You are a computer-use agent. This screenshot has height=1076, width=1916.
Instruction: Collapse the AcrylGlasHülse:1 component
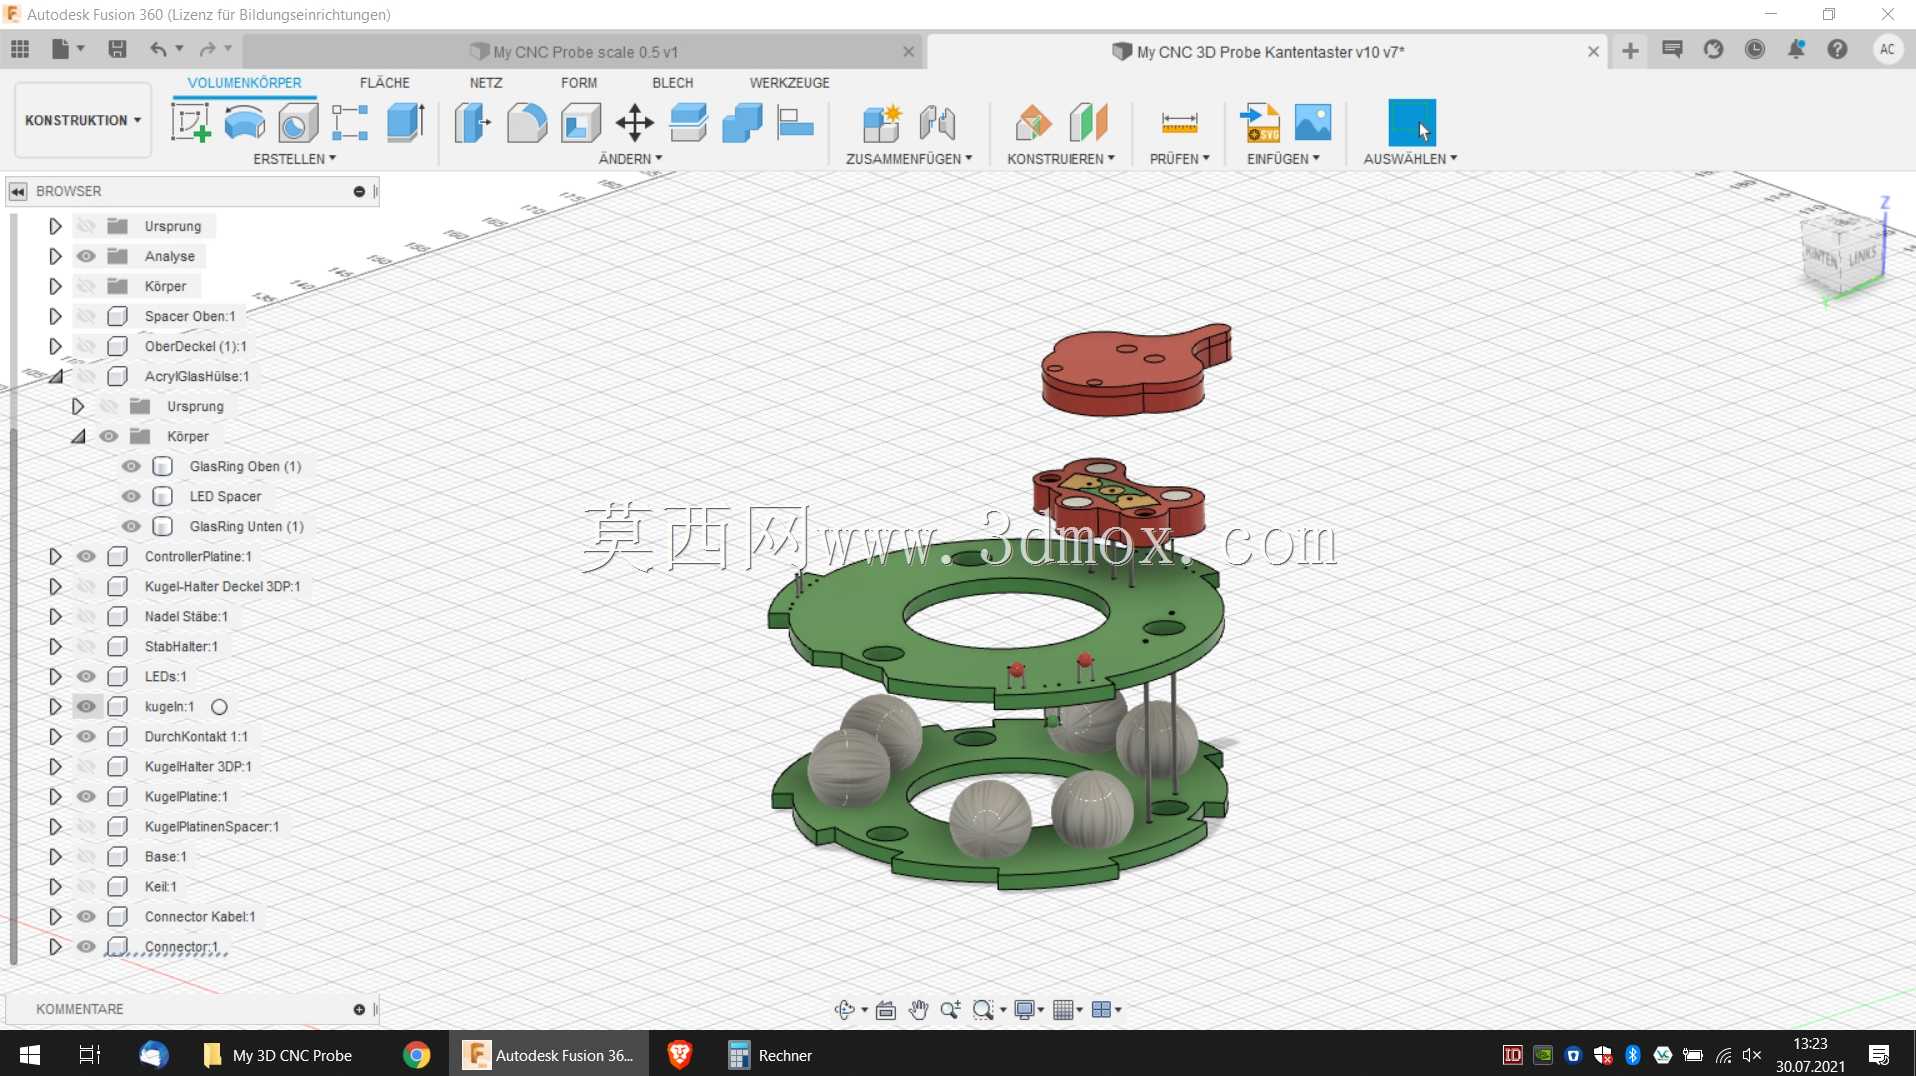coord(56,376)
